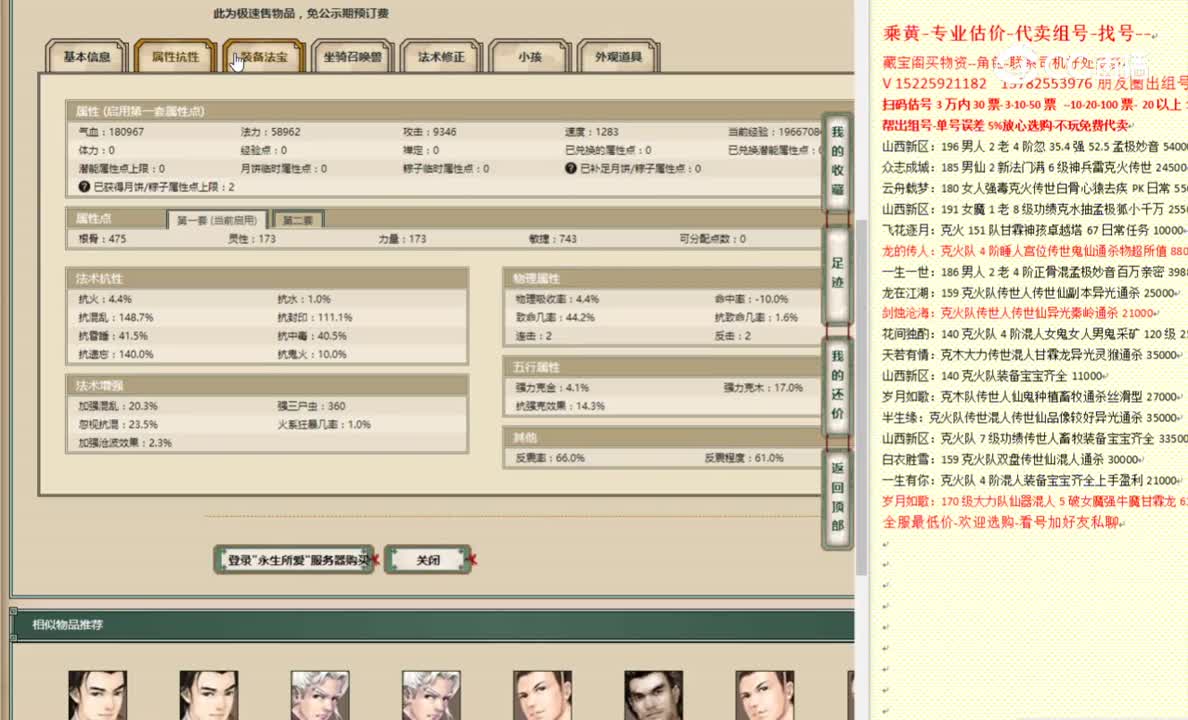Click 可分配点数：0 text

712,239
